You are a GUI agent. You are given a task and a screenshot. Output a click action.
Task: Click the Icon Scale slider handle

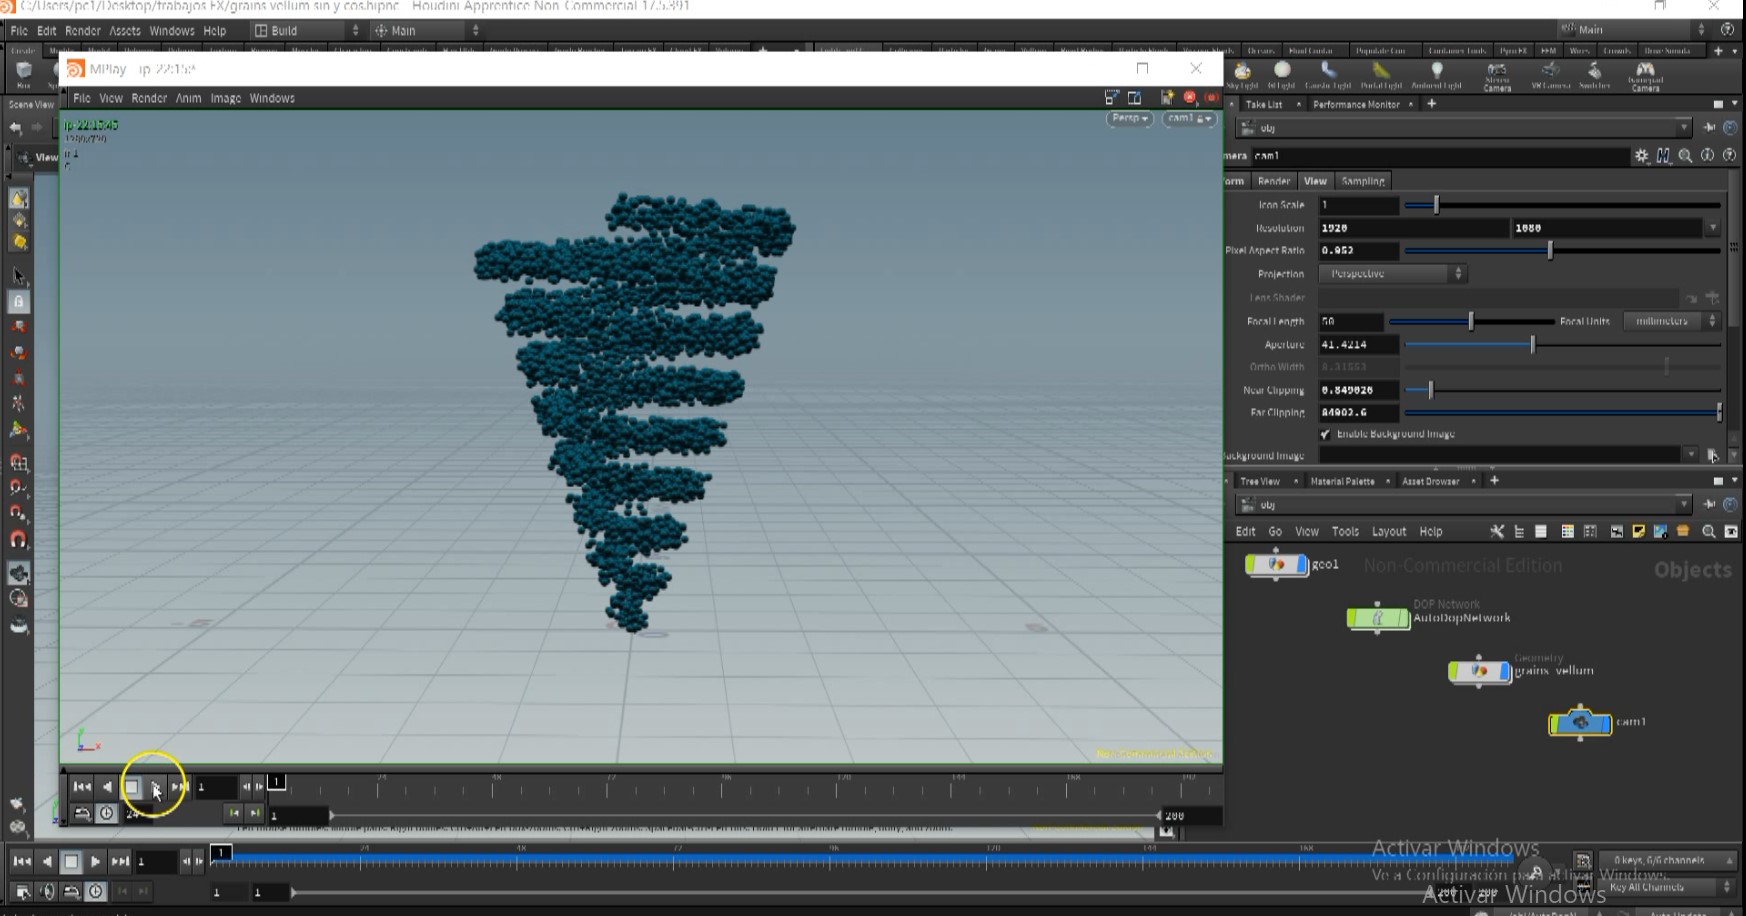pyautogui.click(x=1436, y=205)
